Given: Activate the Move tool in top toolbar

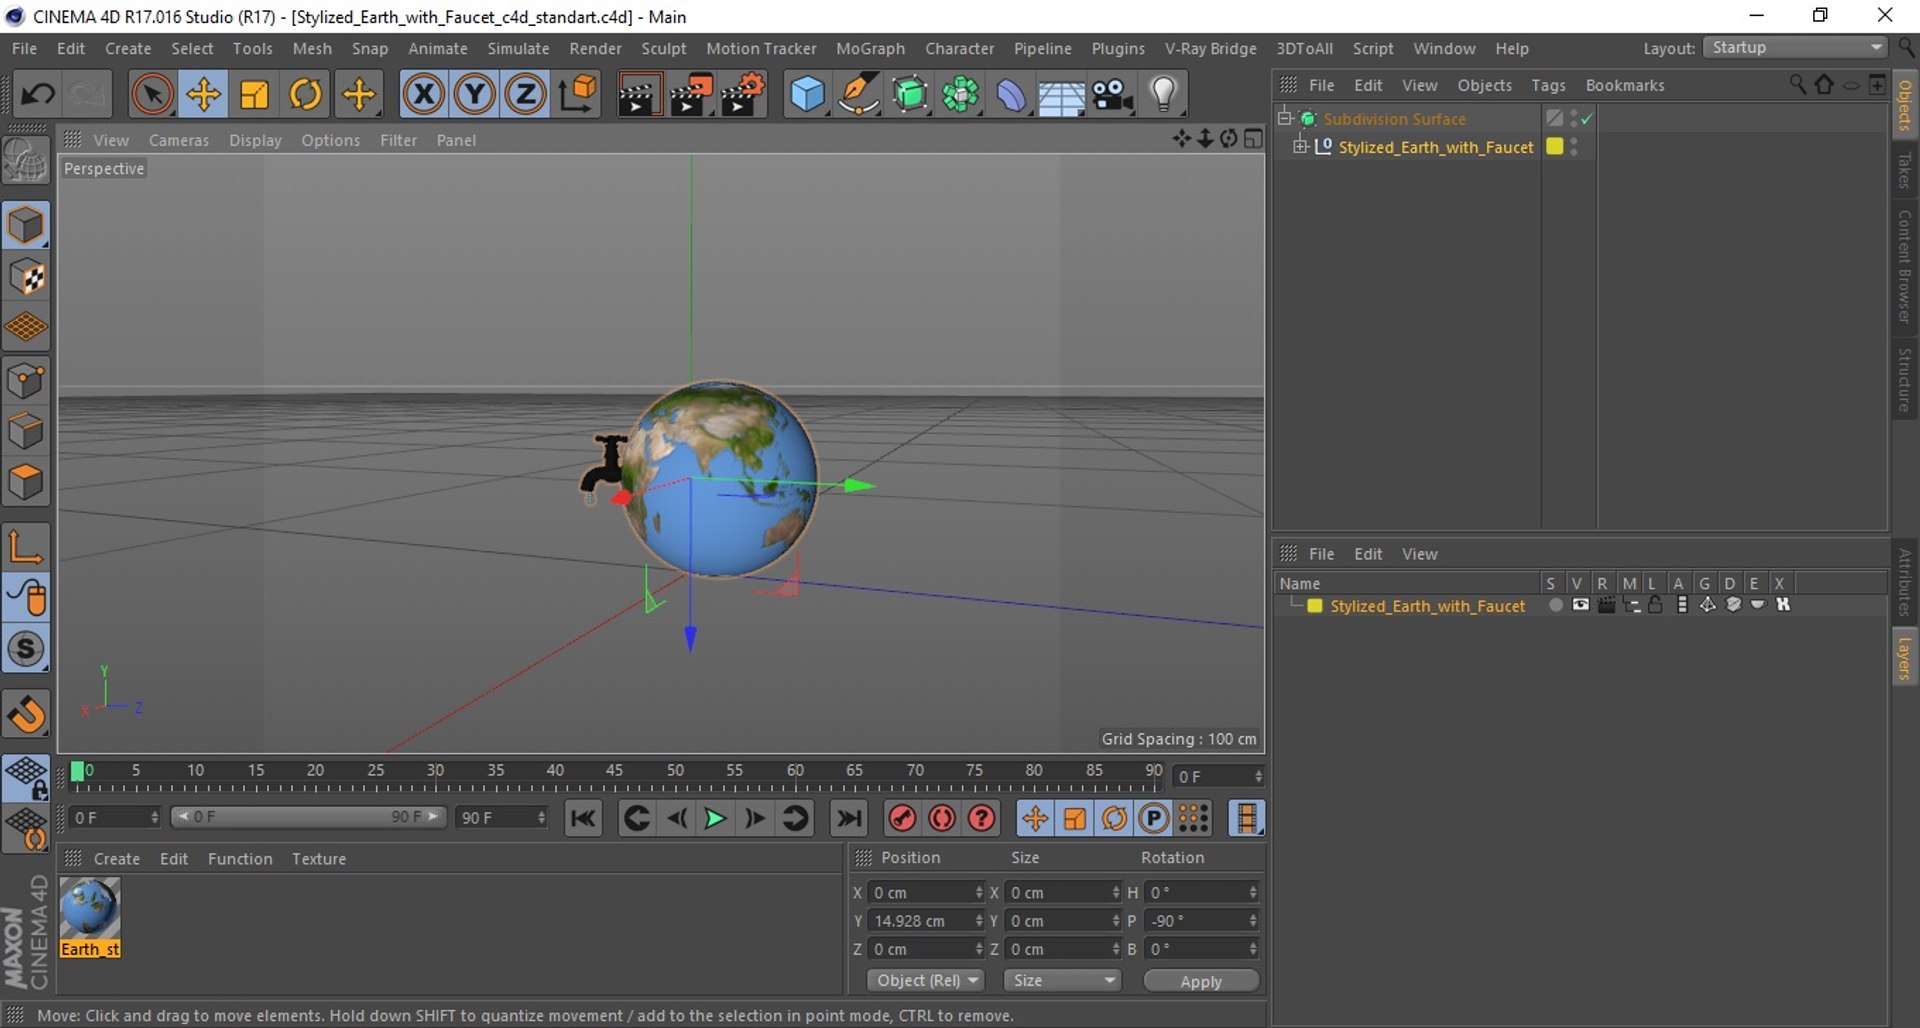Looking at the screenshot, I should click(203, 95).
